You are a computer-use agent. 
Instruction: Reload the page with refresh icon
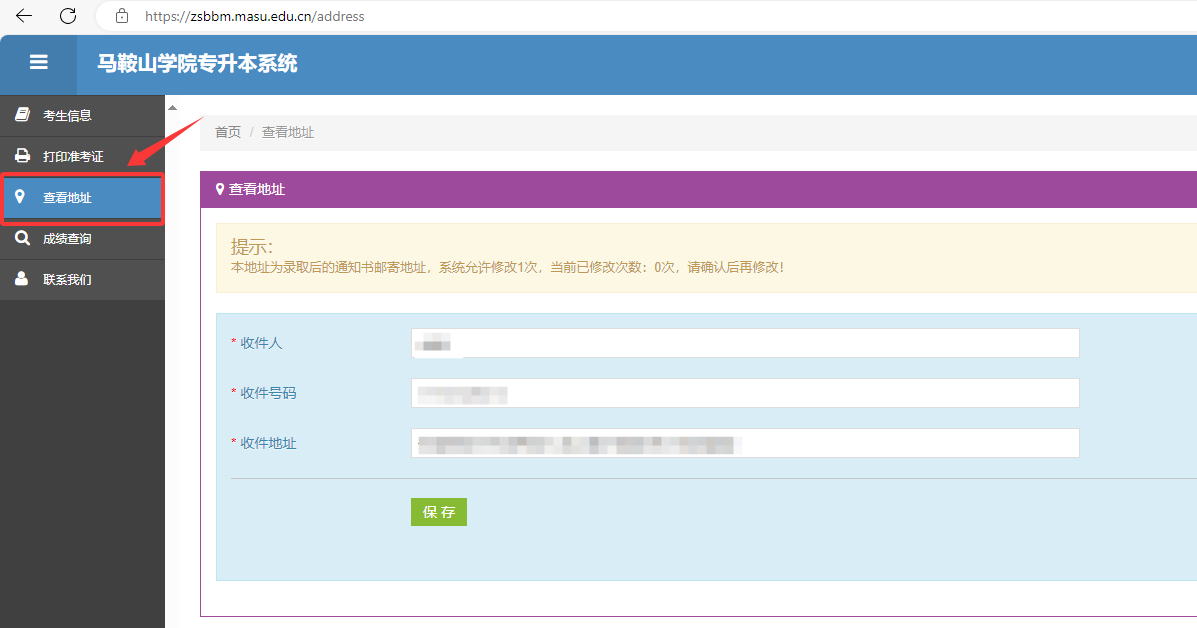[68, 16]
